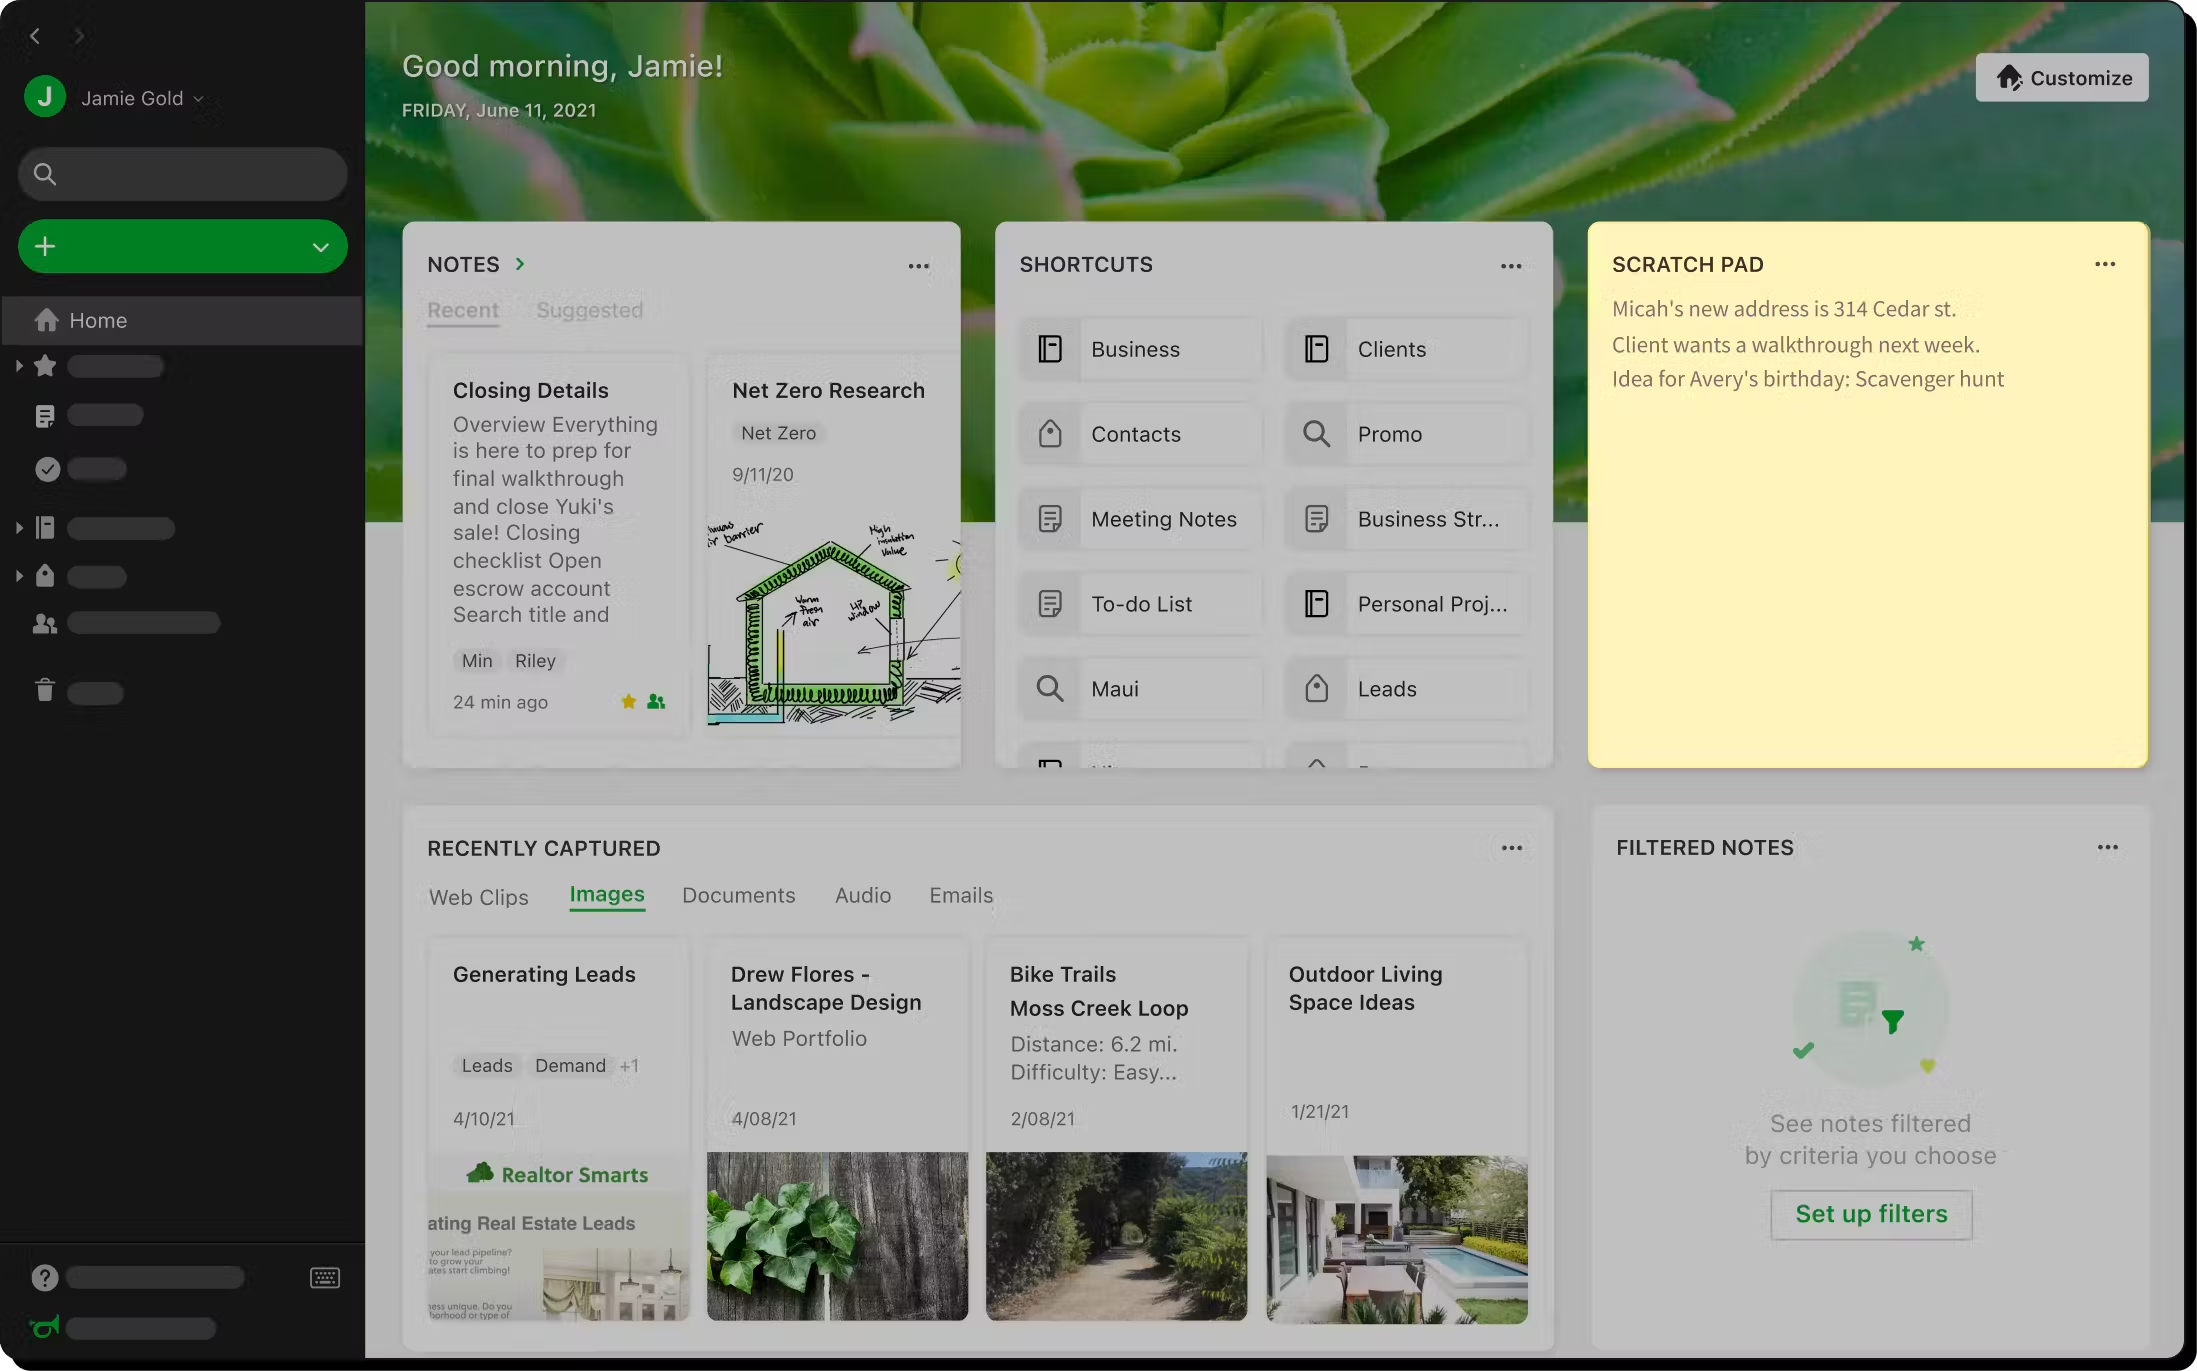Image resolution: width=2197 pixels, height=1371 pixels.
Task: Open Scratch Pad three-dot options menu
Action: [x=2105, y=265]
